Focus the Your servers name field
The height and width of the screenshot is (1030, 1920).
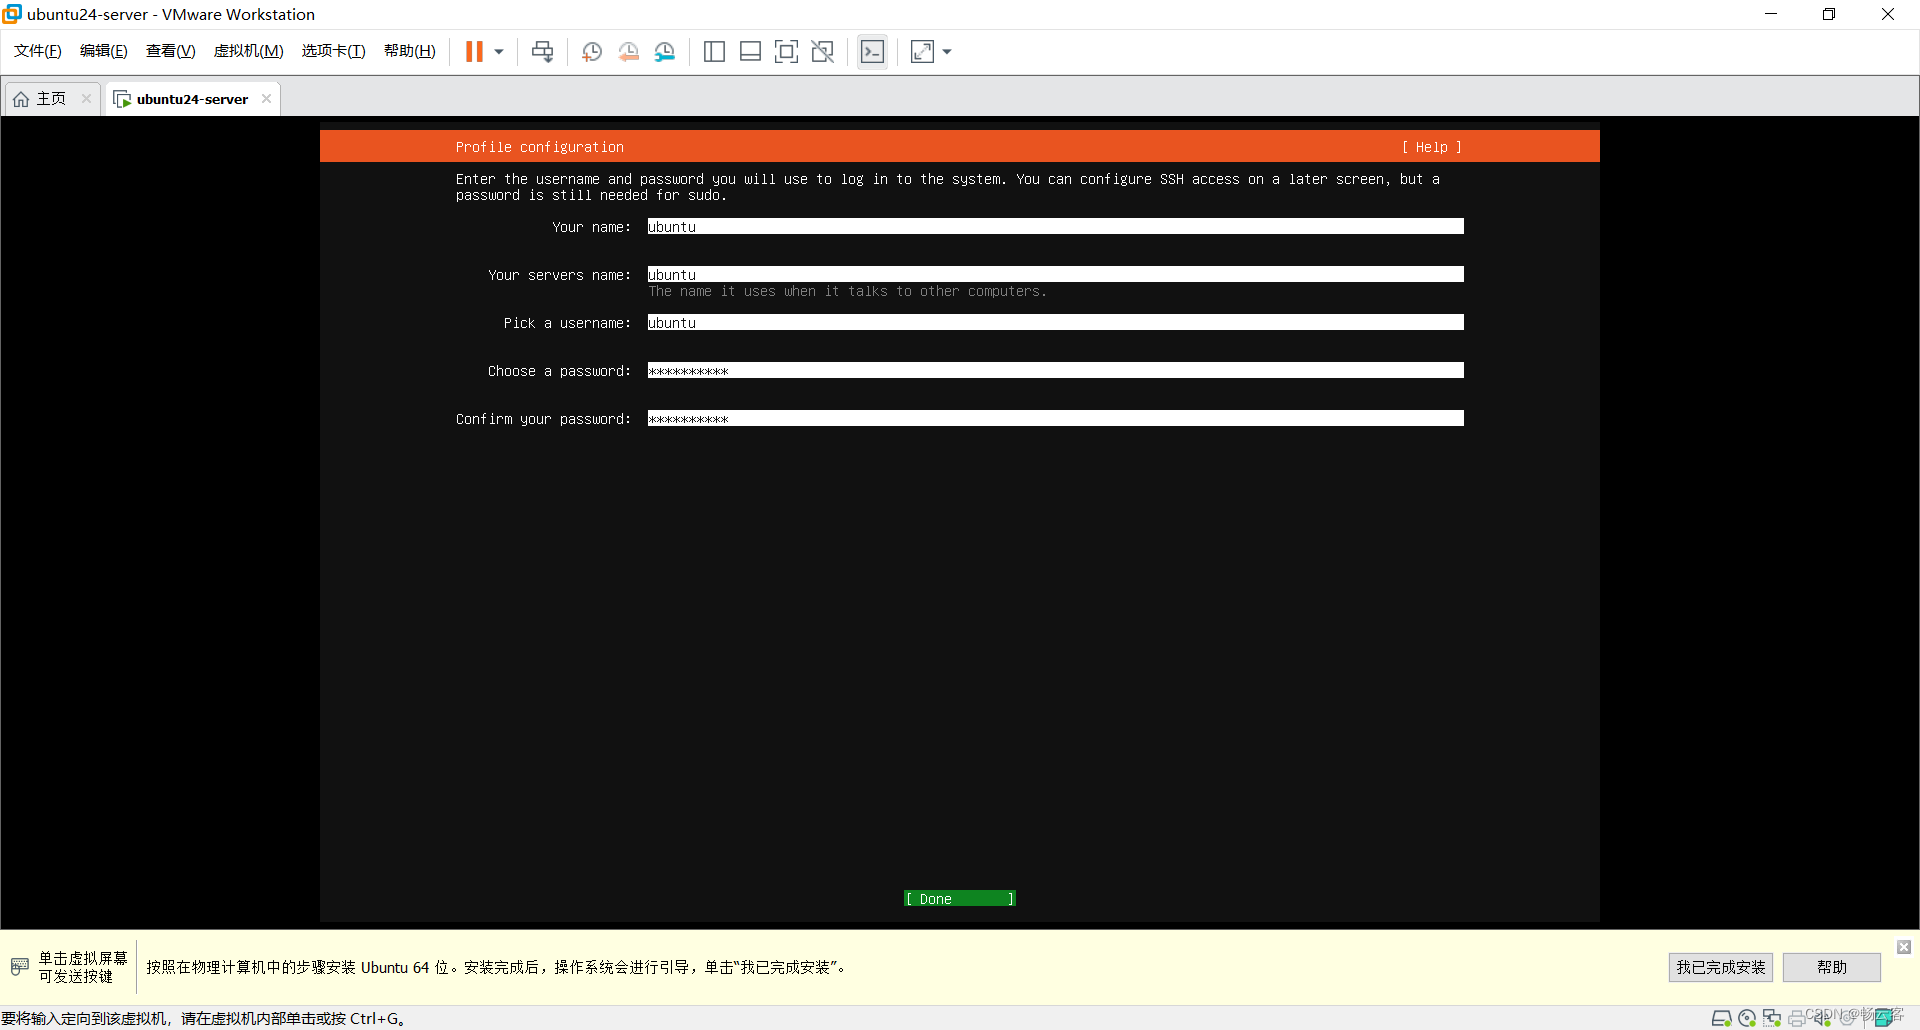1056,275
